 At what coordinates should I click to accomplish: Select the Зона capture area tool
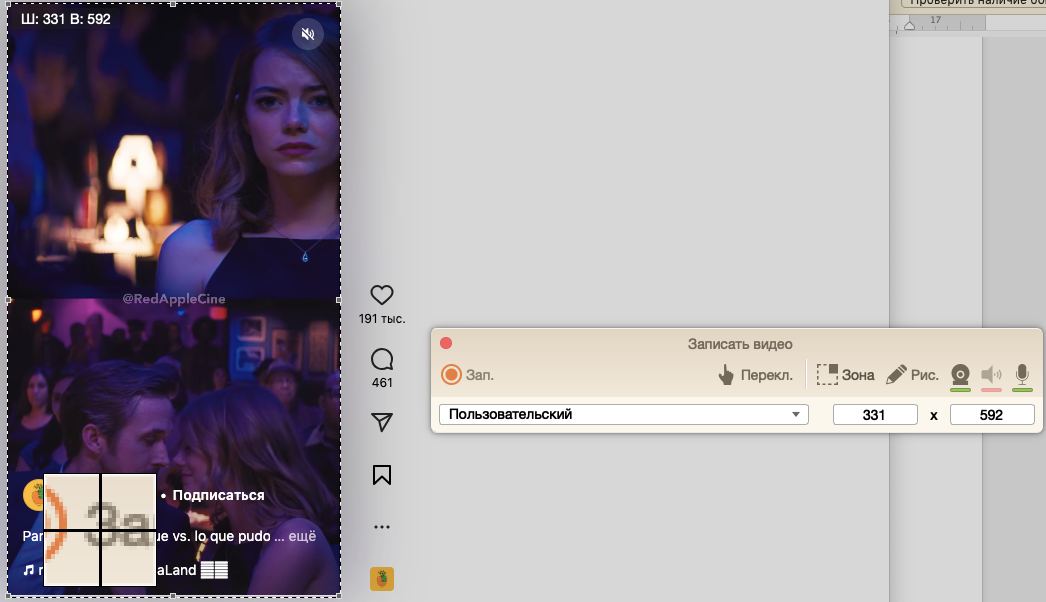tap(845, 375)
